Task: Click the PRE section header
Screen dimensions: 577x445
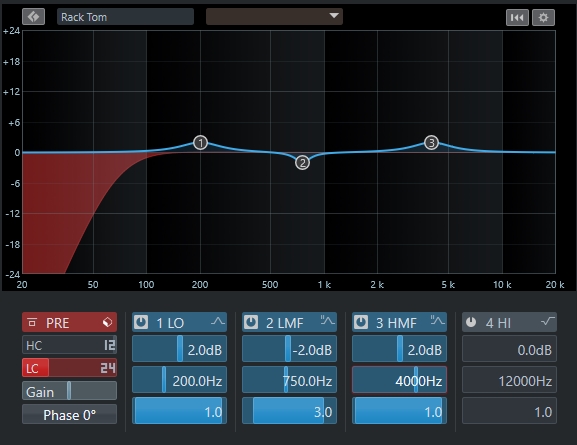Action: click(x=70, y=322)
